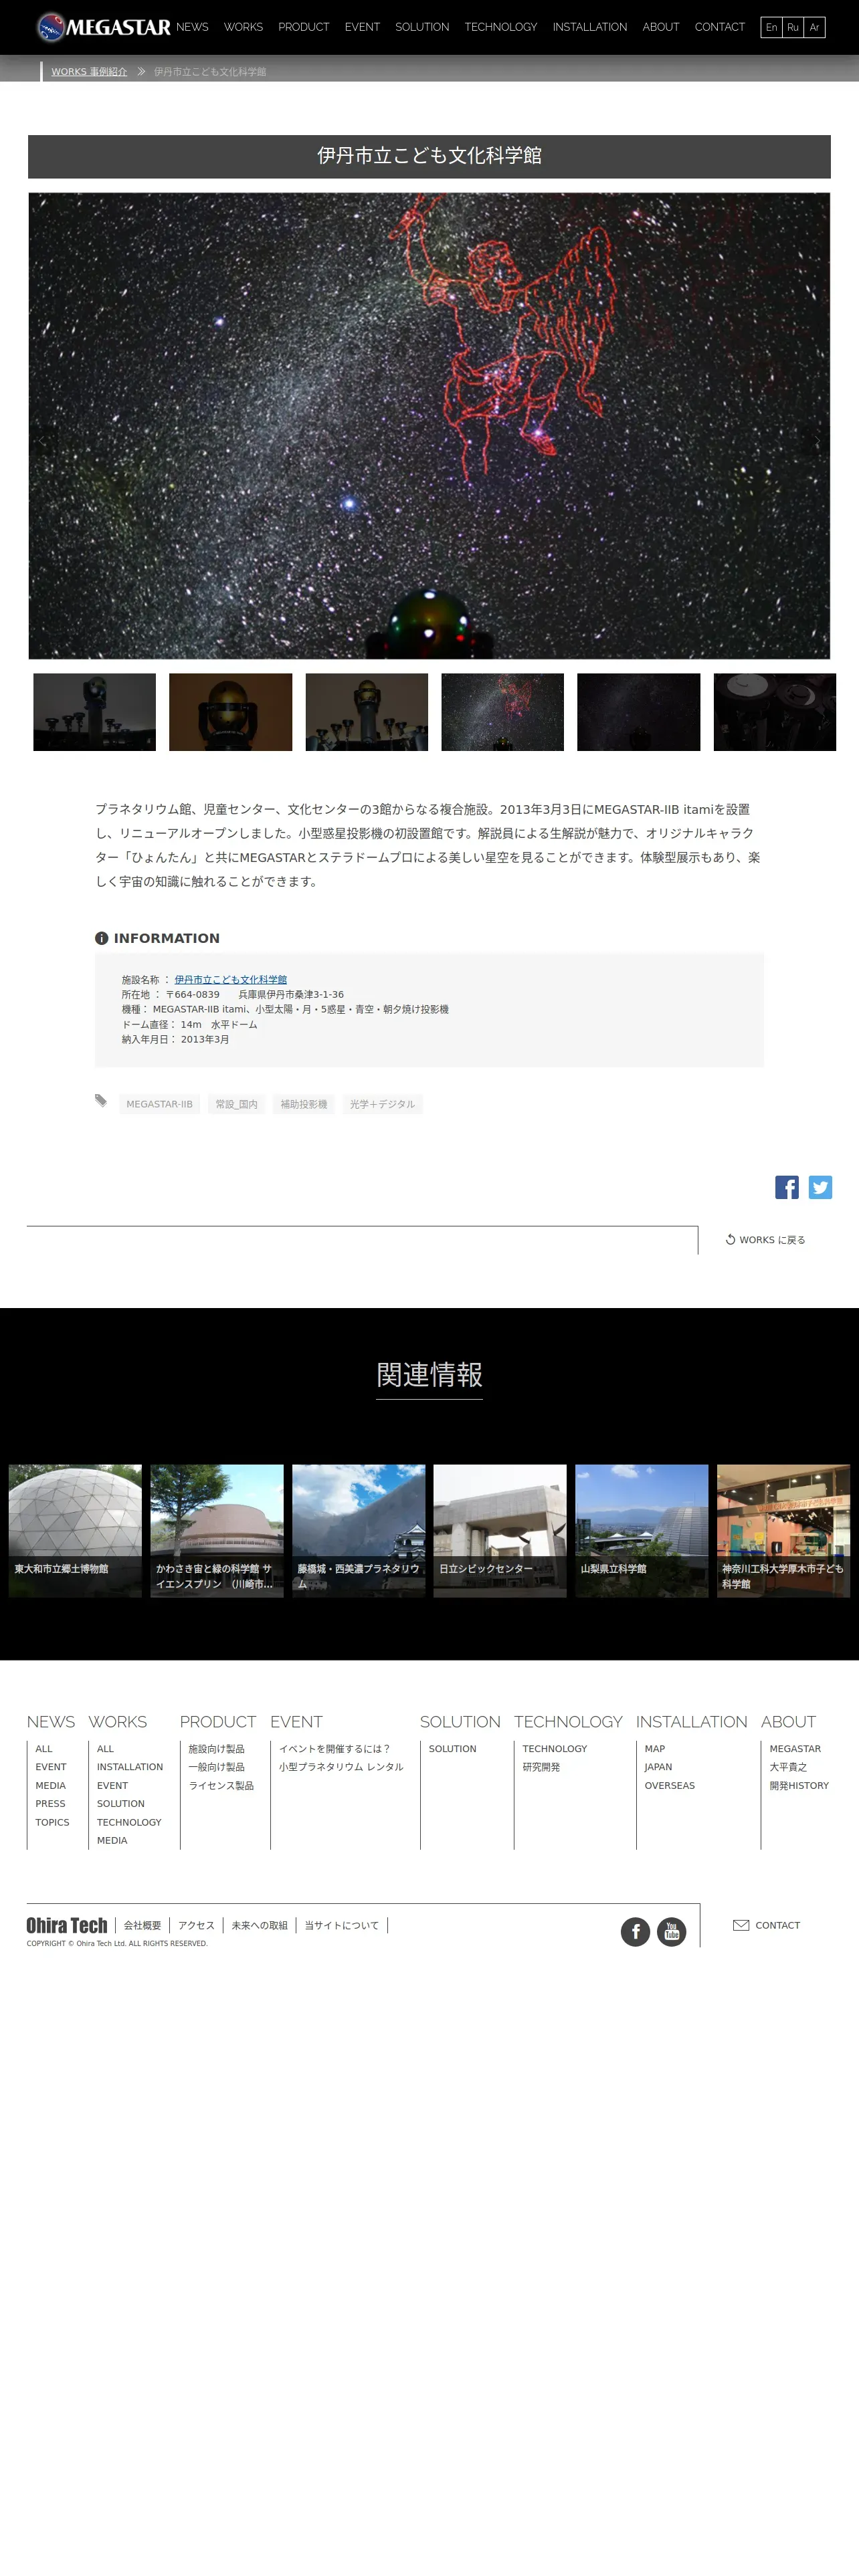Select second thumbnail with golden projector

point(231,712)
